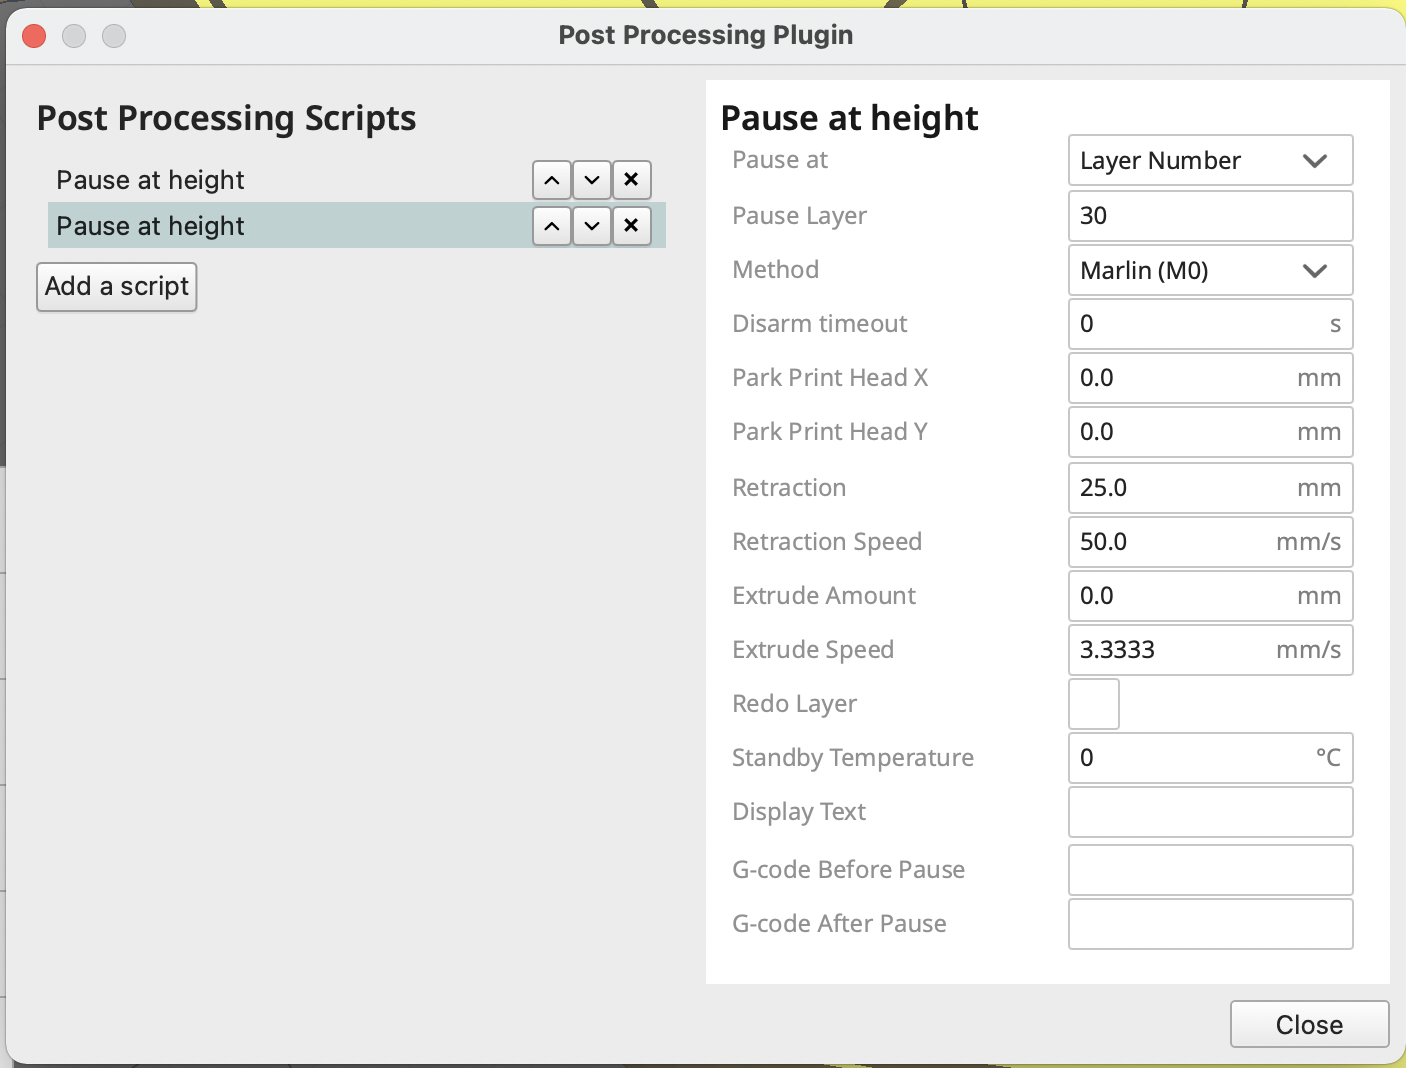Click the Add a script button
Screen dimensions: 1406x1068
click(117, 287)
